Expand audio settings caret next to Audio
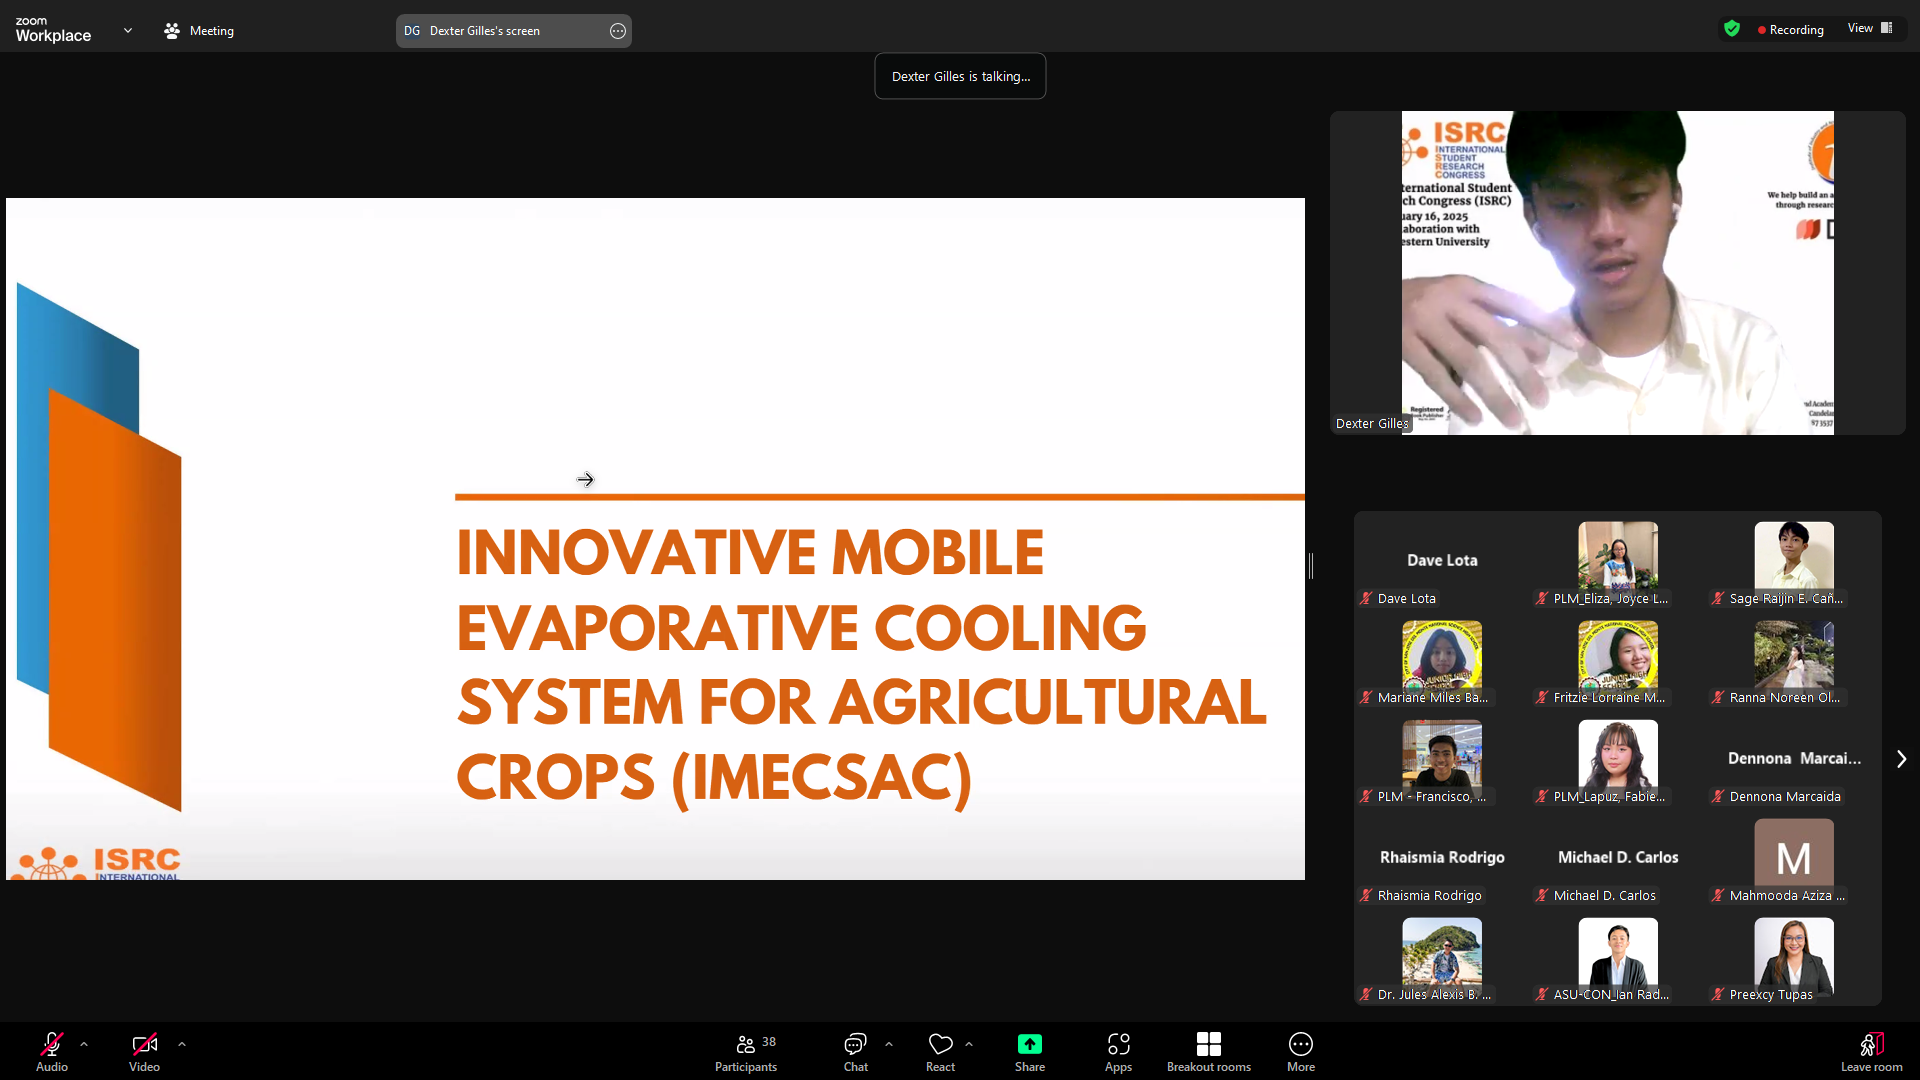The image size is (1920, 1080). [x=84, y=1044]
